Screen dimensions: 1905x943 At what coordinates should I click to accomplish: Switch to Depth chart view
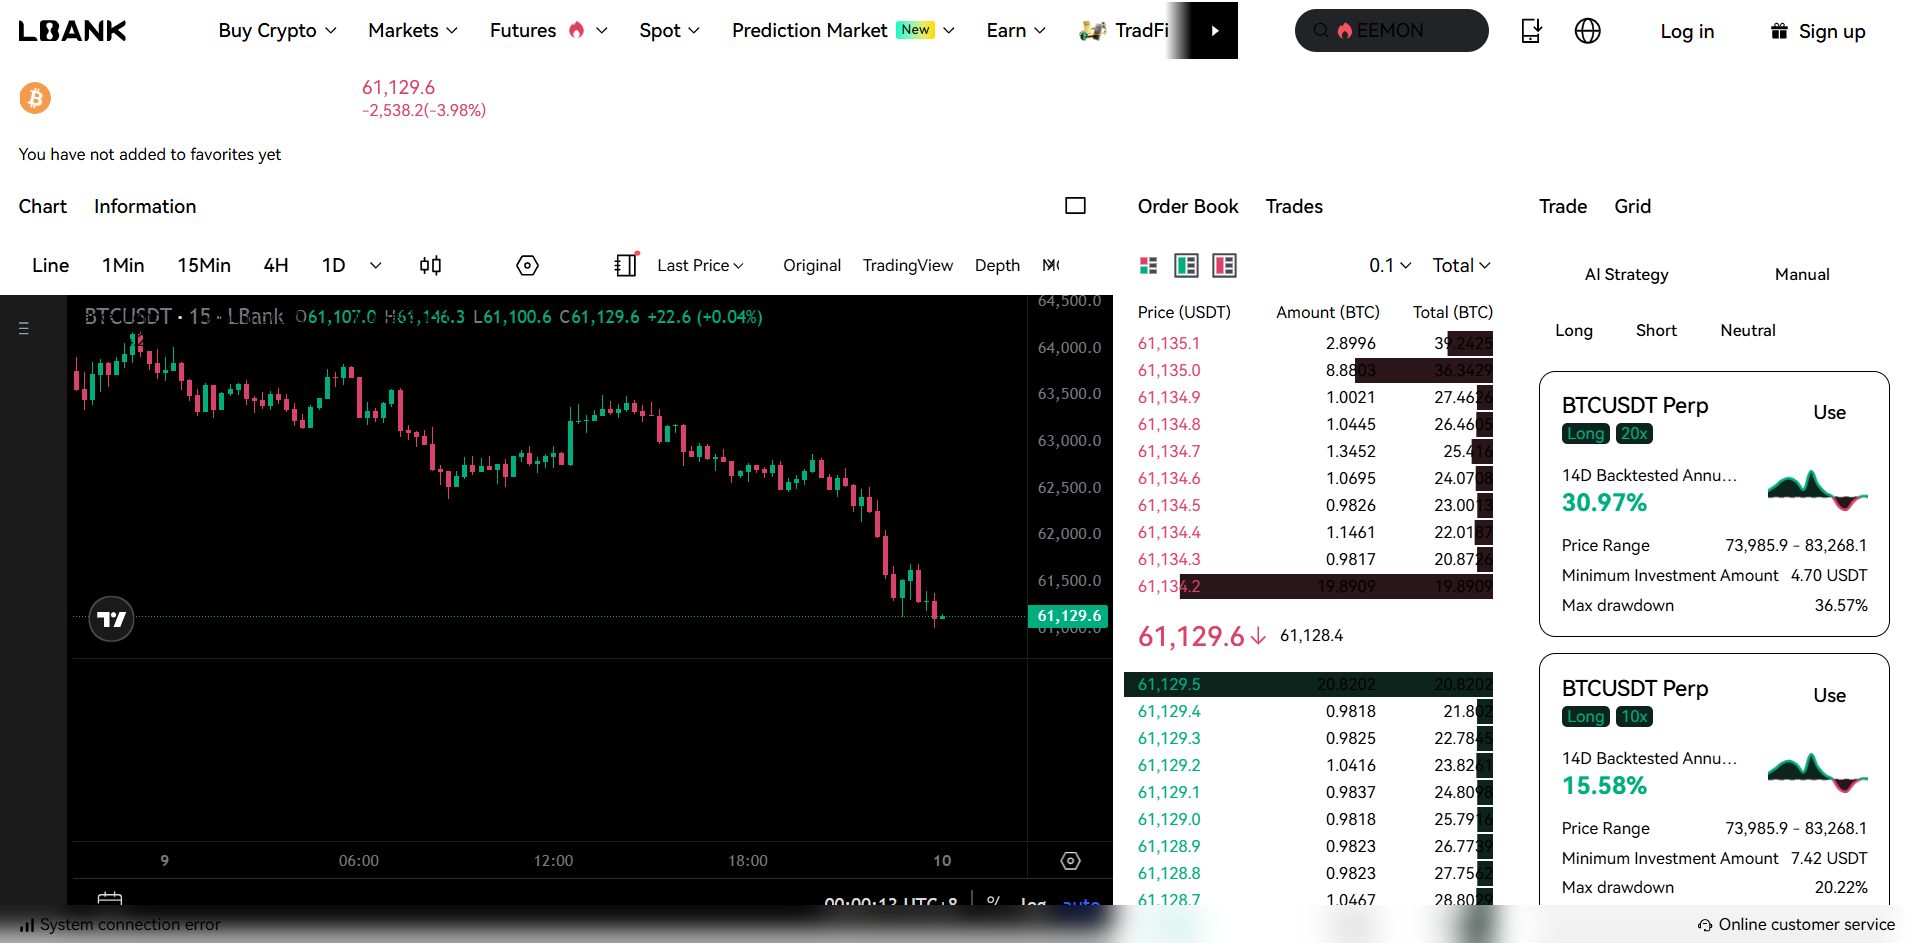[997, 265]
